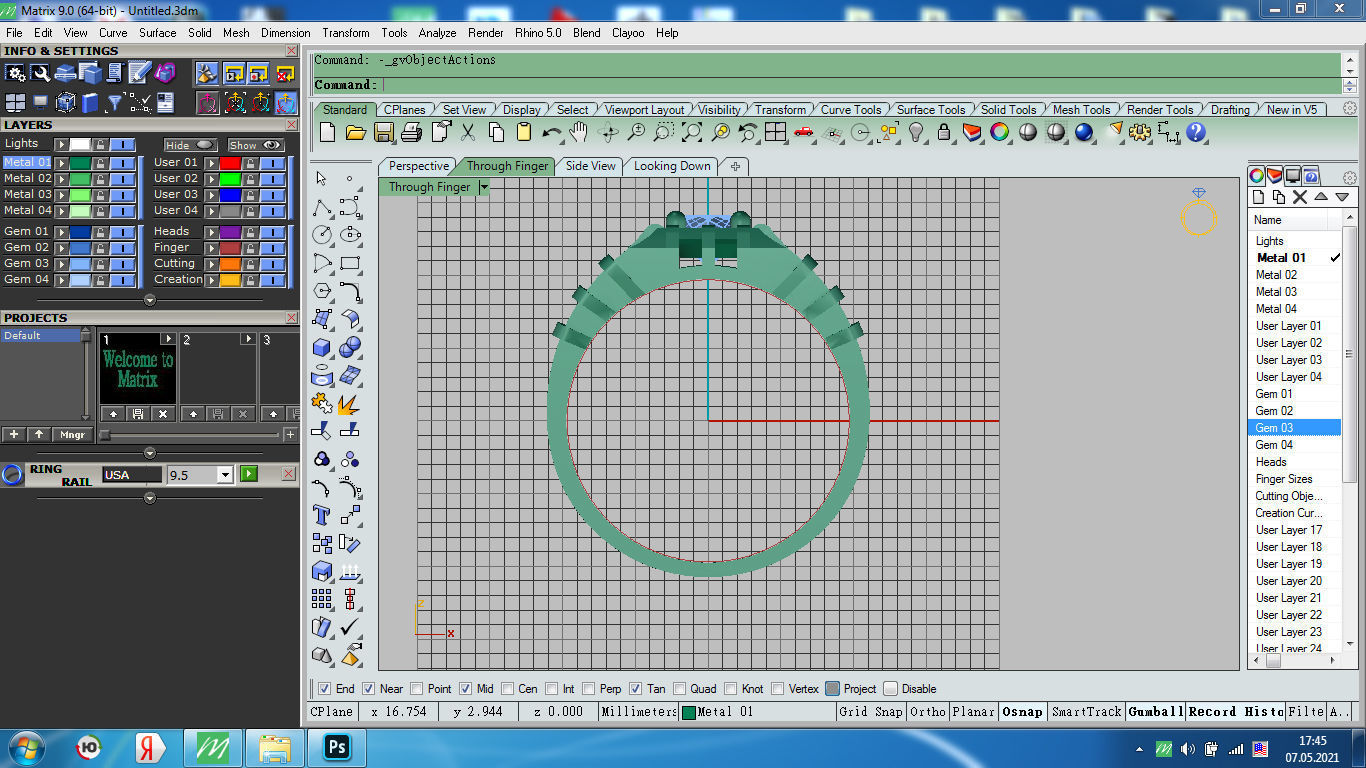
Task: Expand the Gem 01 layer arrow button
Action: (61, 232)
